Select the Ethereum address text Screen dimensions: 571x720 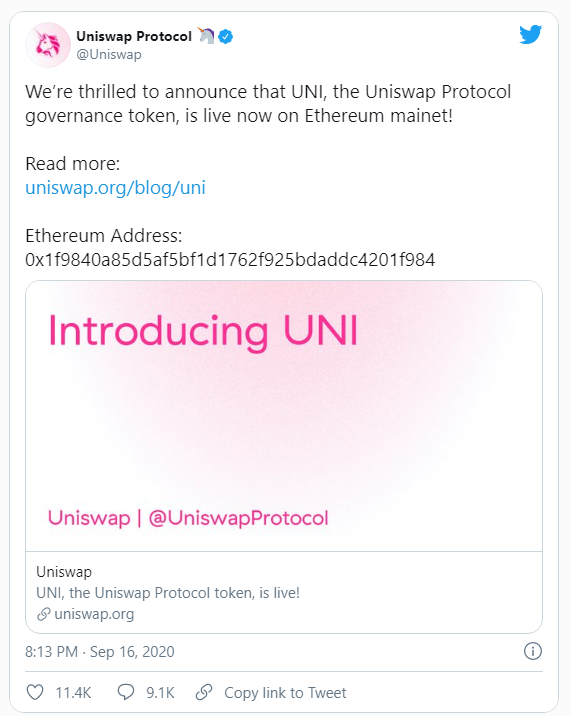click(230, 260)
